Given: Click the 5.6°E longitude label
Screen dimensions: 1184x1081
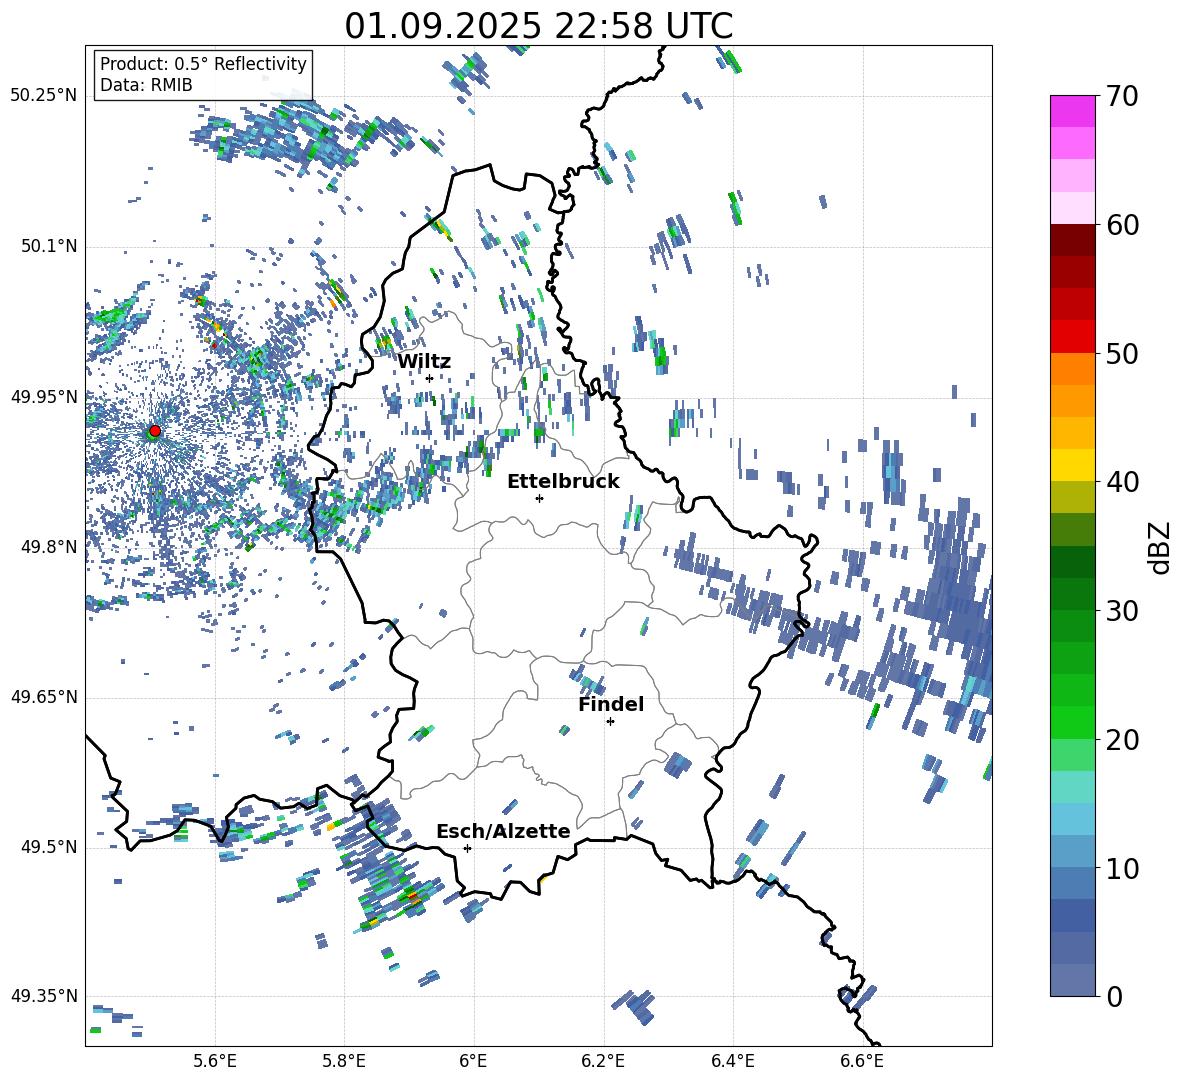Looking at the screenshot, I should pyautogui.click(x=214, y=1061).
